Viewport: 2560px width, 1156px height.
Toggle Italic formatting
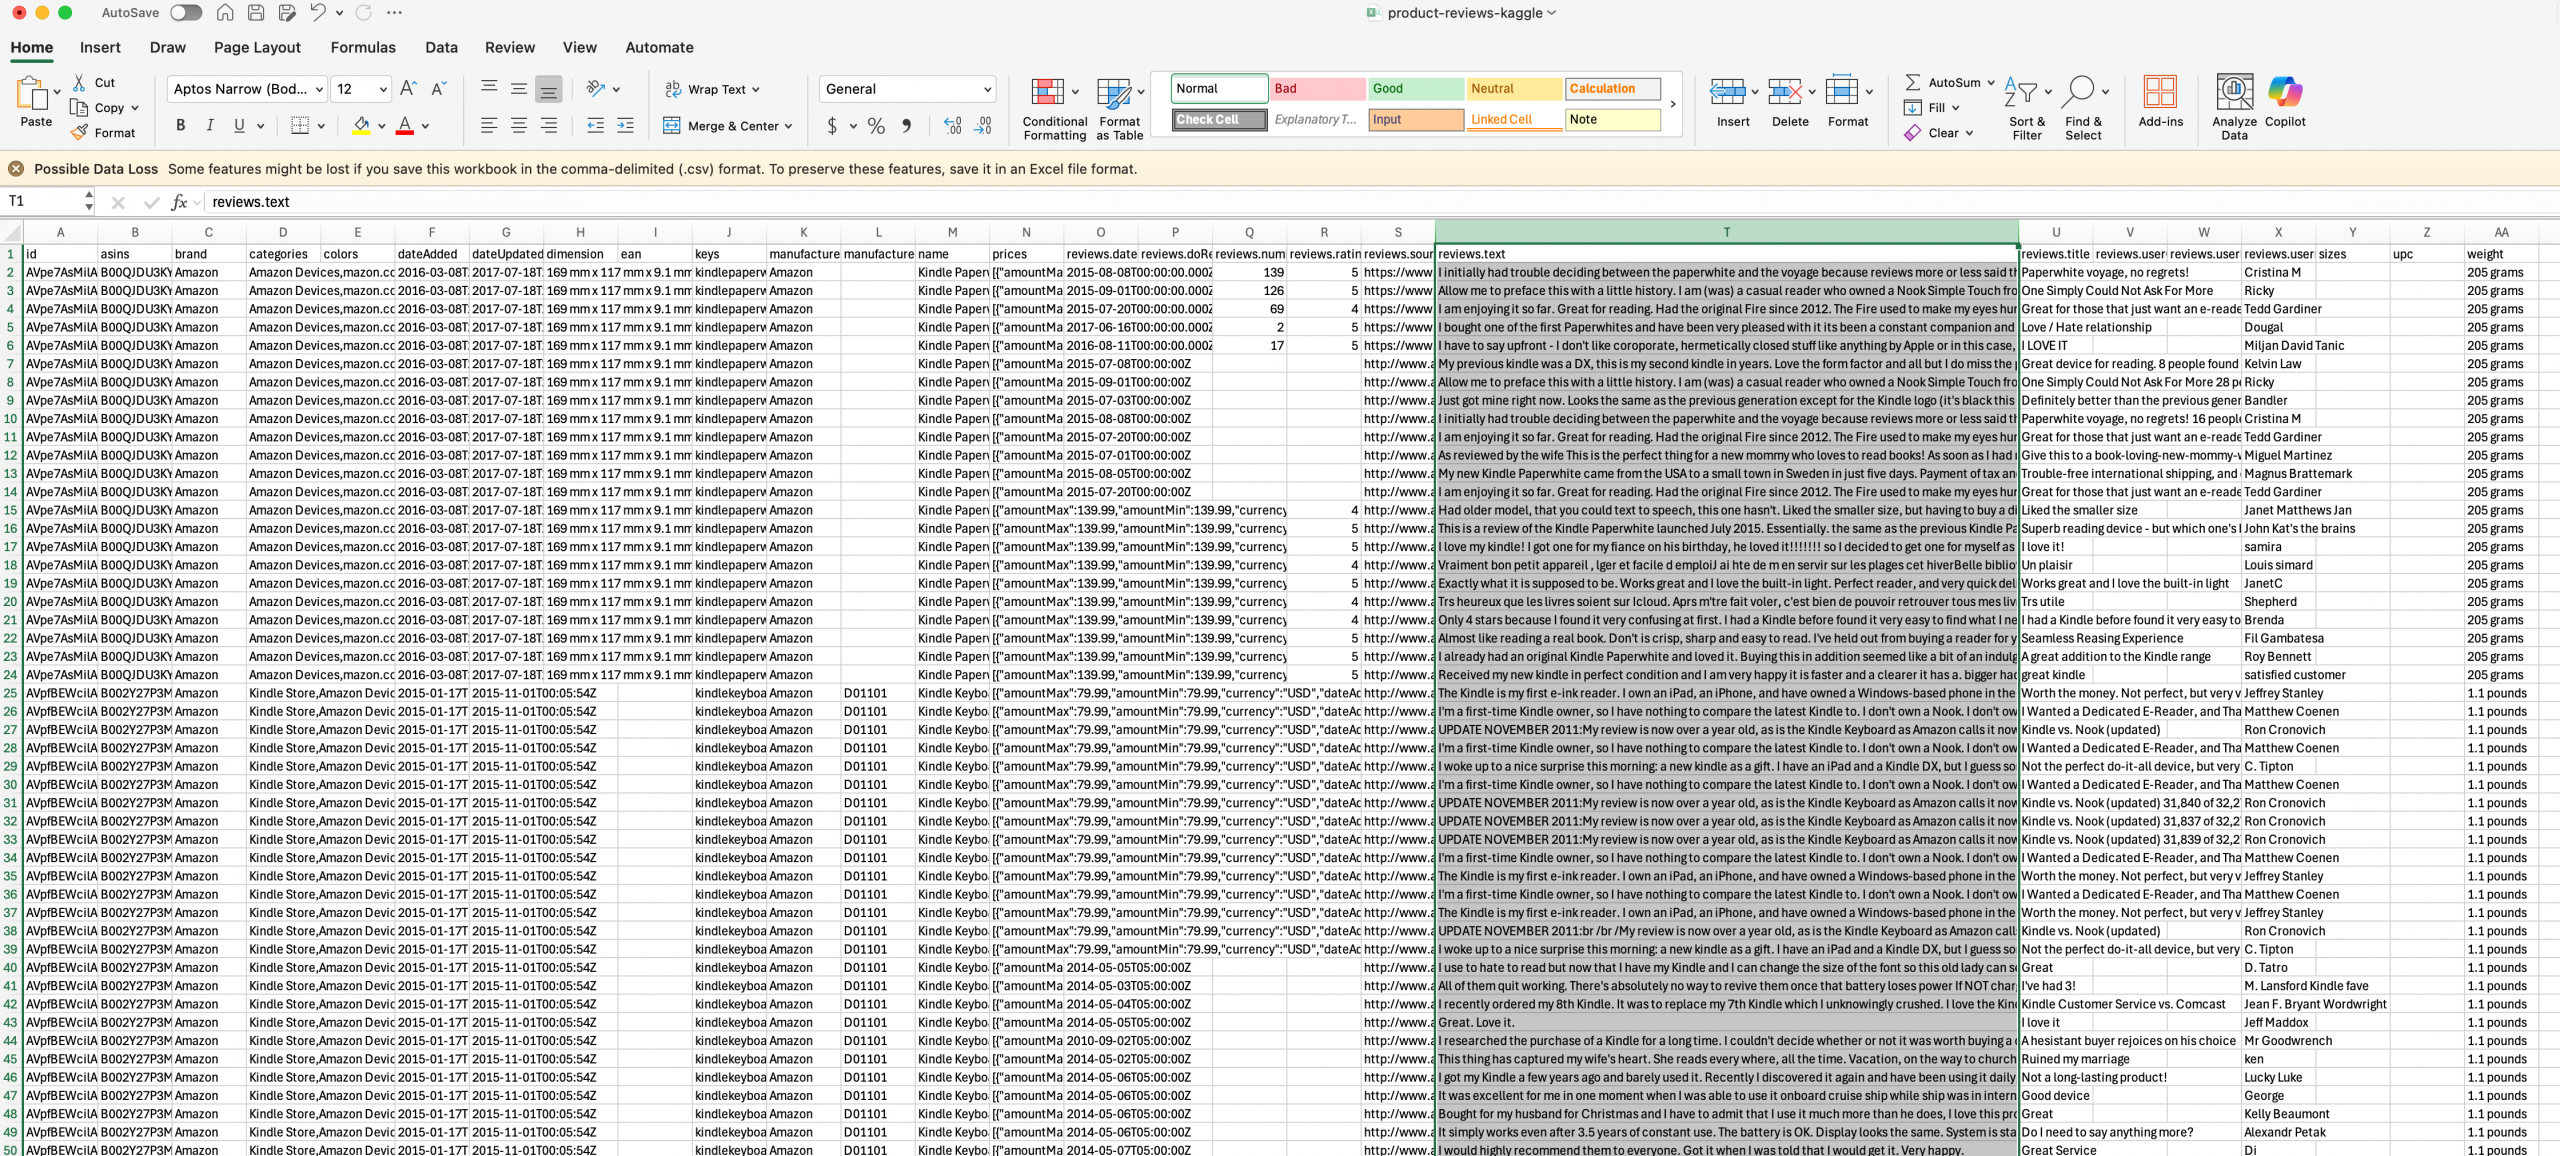[x=210, y=126]
